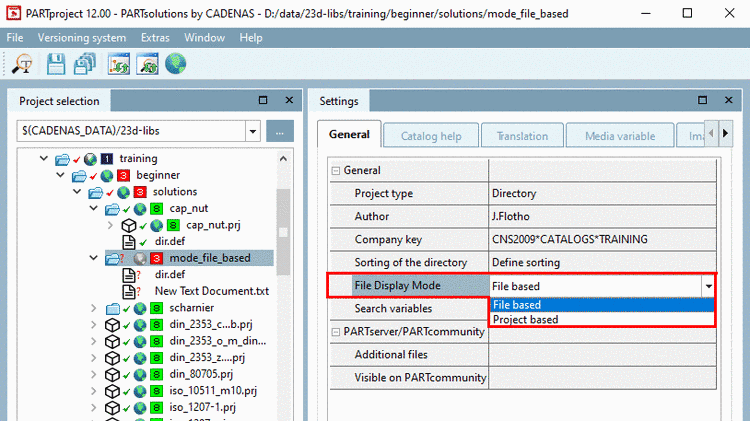Click the globe icon beside iso_10511_m10.prj
Viewport: 750px width, 421px height.
point(140,391)
